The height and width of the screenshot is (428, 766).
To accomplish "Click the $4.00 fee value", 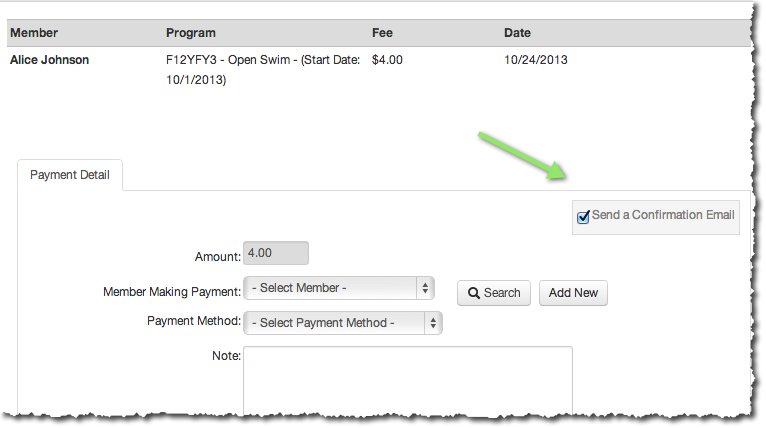I will (387, 60).
